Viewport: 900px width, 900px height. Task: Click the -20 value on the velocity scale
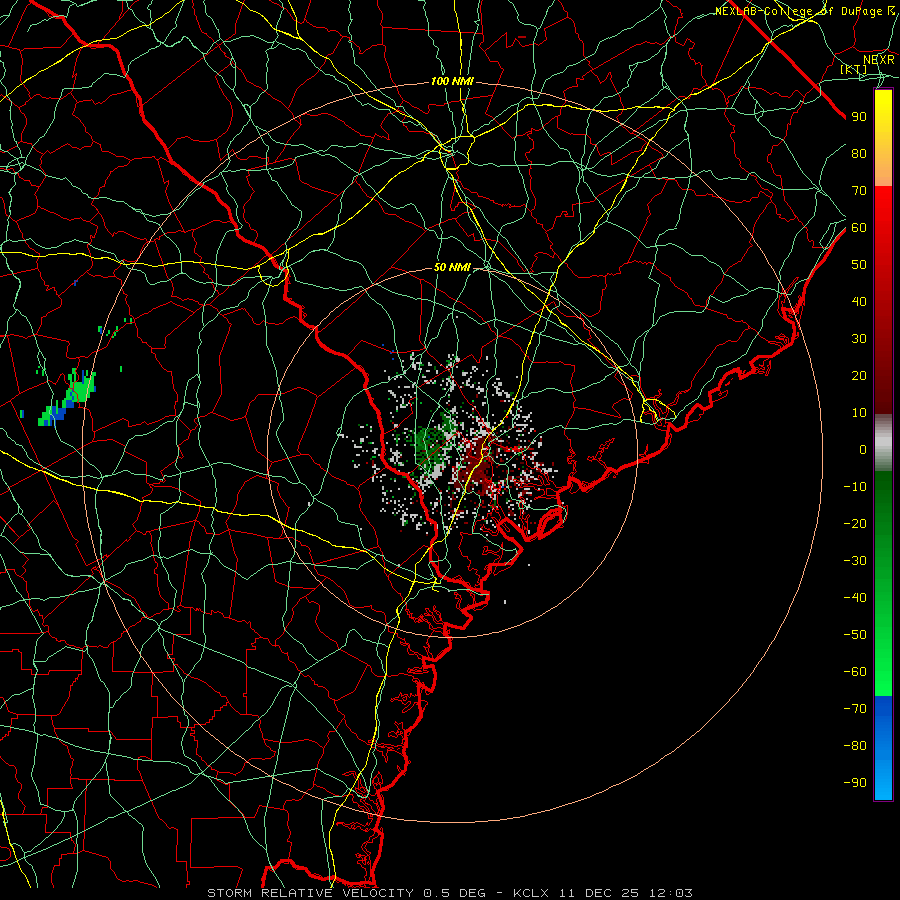pyautogui.click(x=855, y=524)
